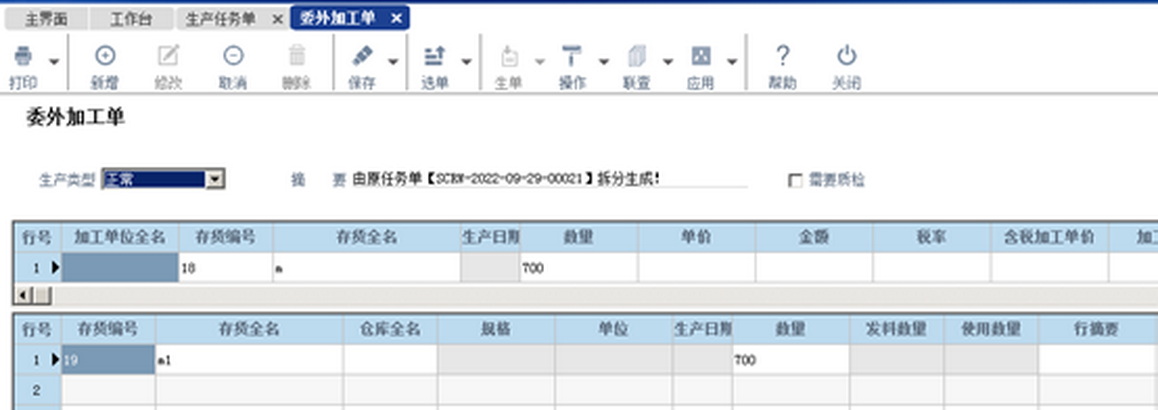The width and height of the screenshot is (1158, 410).
Task: Expand the arrow next to 打印
Action: [54, 62]
